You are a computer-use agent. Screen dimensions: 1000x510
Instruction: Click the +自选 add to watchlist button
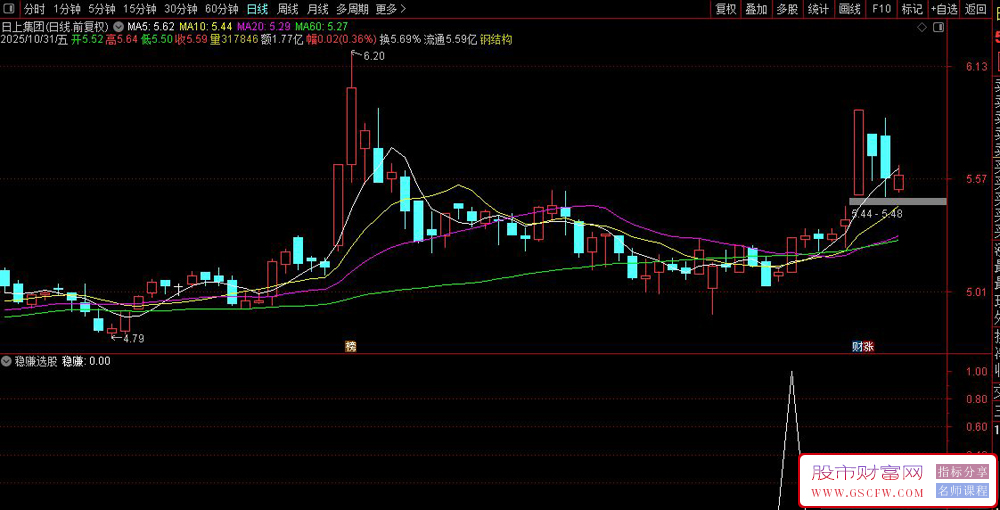pos(943,9)
